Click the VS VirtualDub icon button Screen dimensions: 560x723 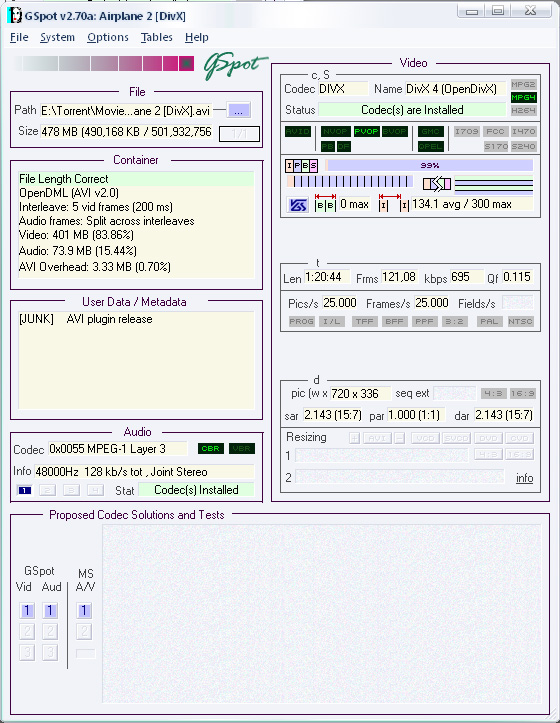pos(298,205)
